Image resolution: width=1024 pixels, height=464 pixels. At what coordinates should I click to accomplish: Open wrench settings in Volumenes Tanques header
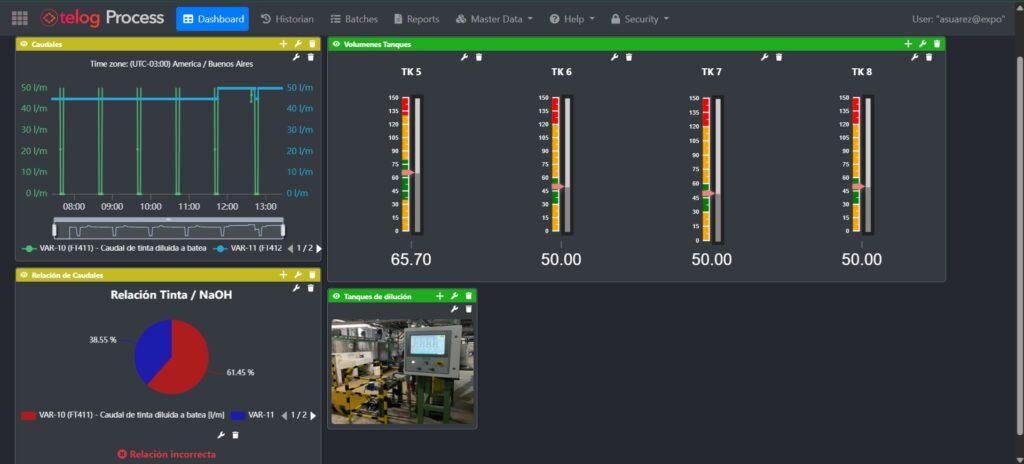(922, 44)
